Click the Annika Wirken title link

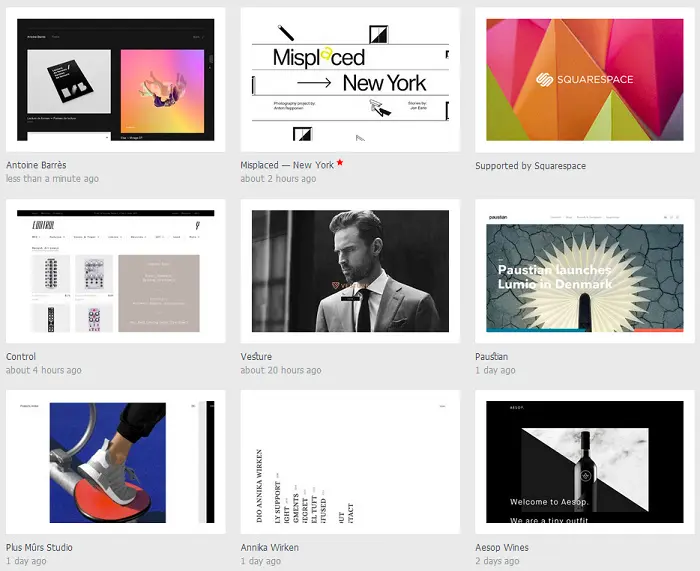(x=270, y=547)
